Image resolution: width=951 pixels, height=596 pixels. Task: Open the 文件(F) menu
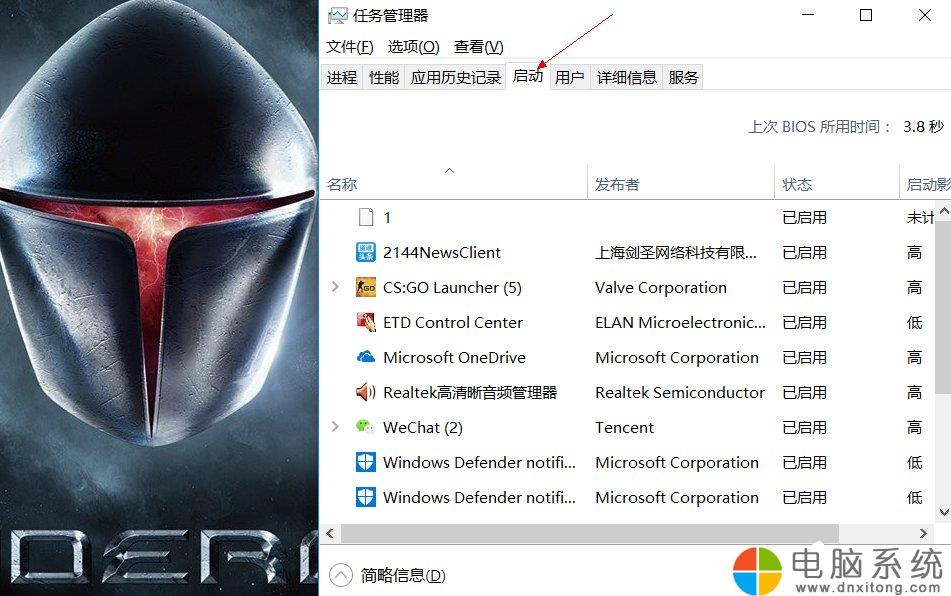click(349, 47)
